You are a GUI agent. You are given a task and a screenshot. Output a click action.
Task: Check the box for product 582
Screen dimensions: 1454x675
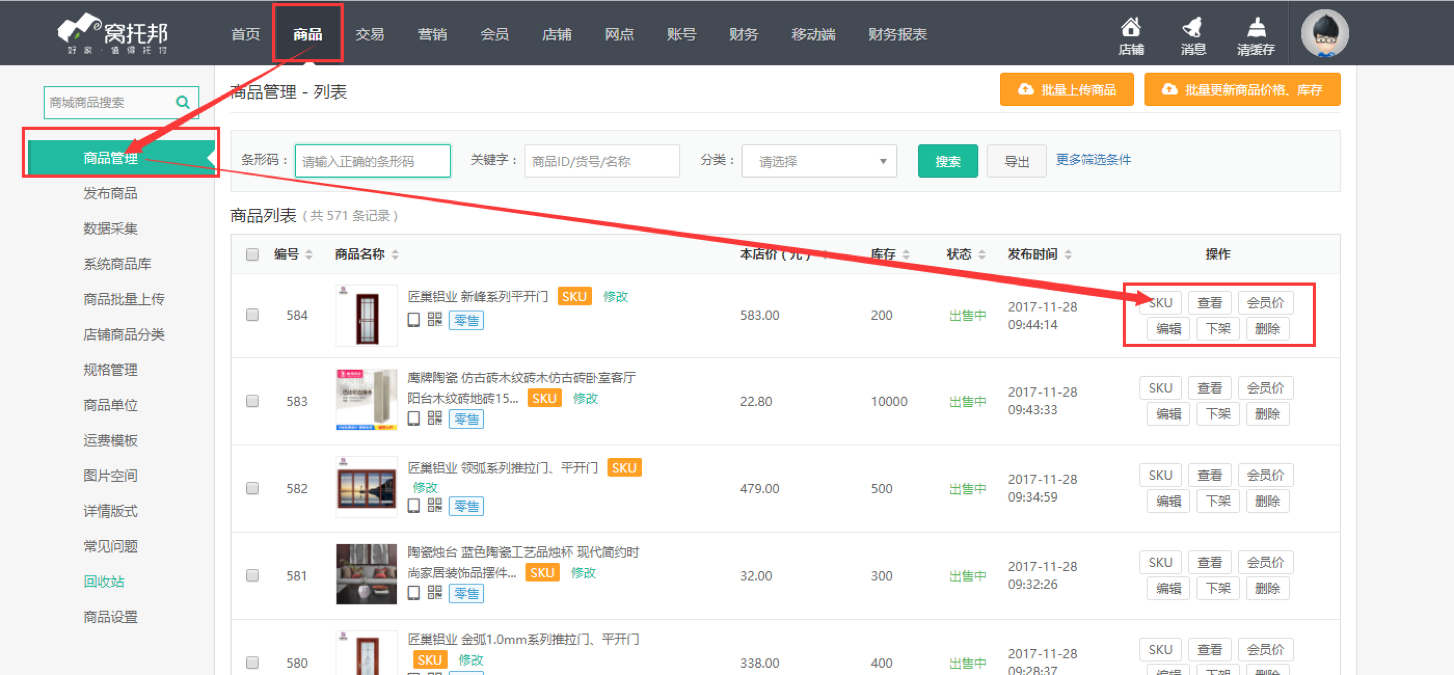pos(252,488)
